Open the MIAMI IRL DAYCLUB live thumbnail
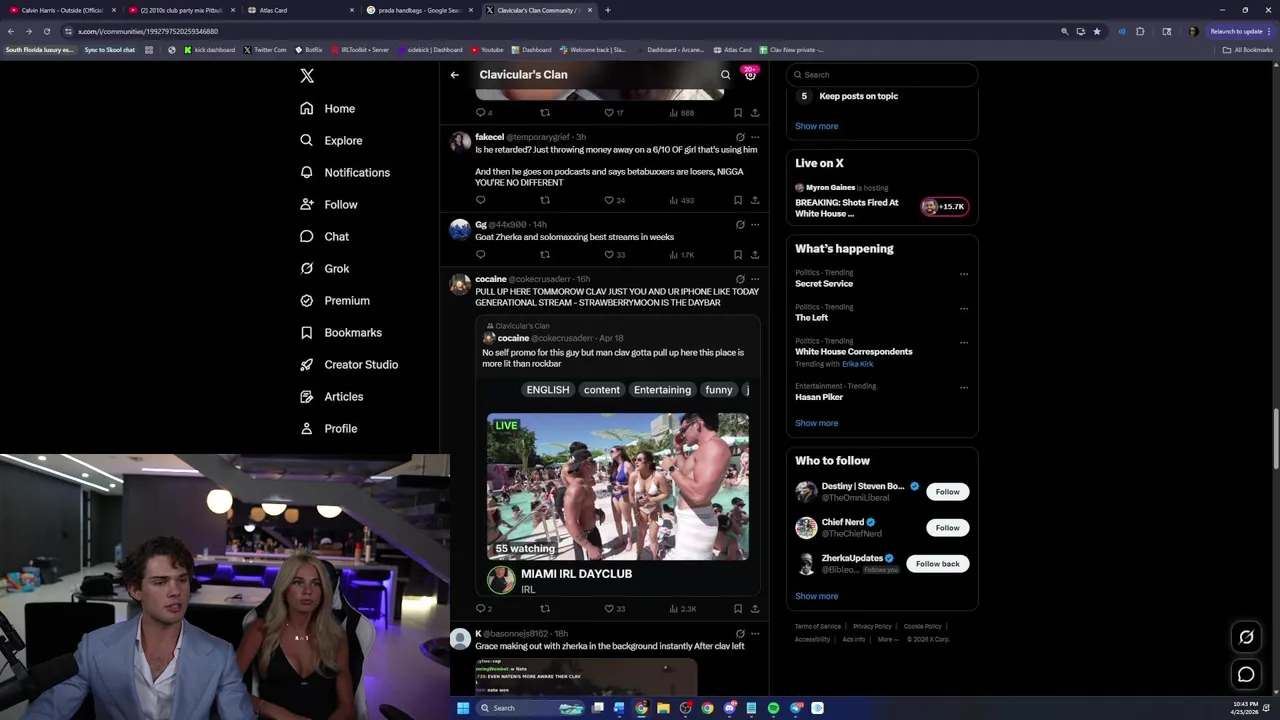This screenshot has width=1280, height=720. tap(618, 486)
